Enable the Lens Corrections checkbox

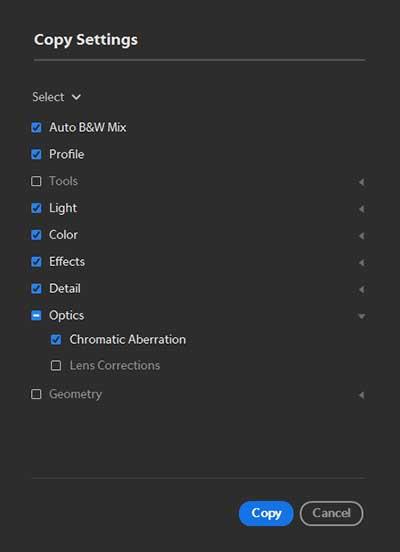click(x=56, y=365)
